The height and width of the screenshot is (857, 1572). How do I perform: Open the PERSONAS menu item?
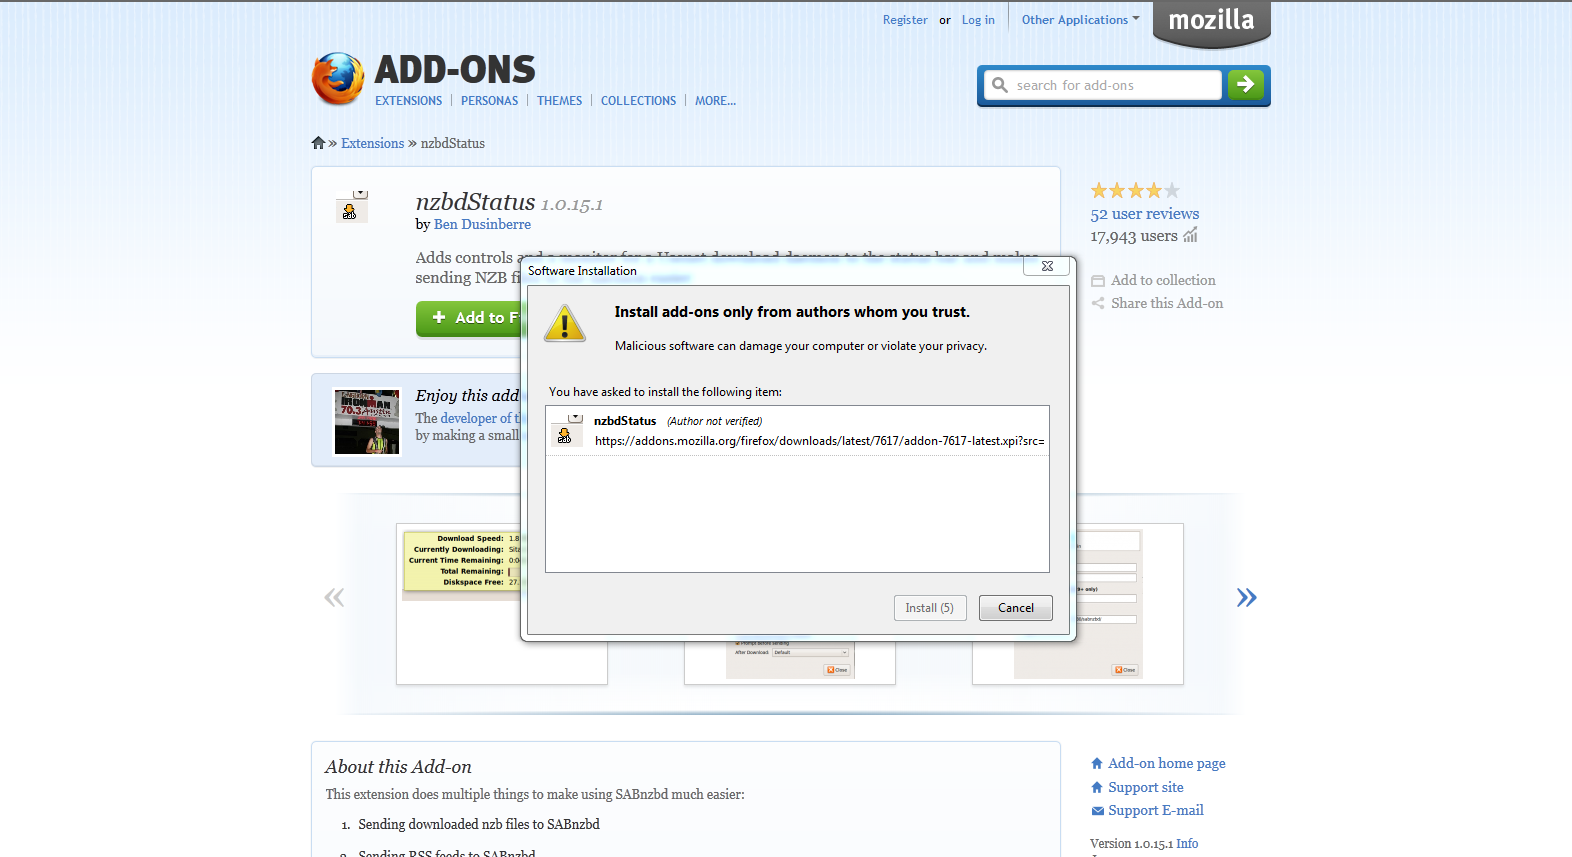(489, 101)
